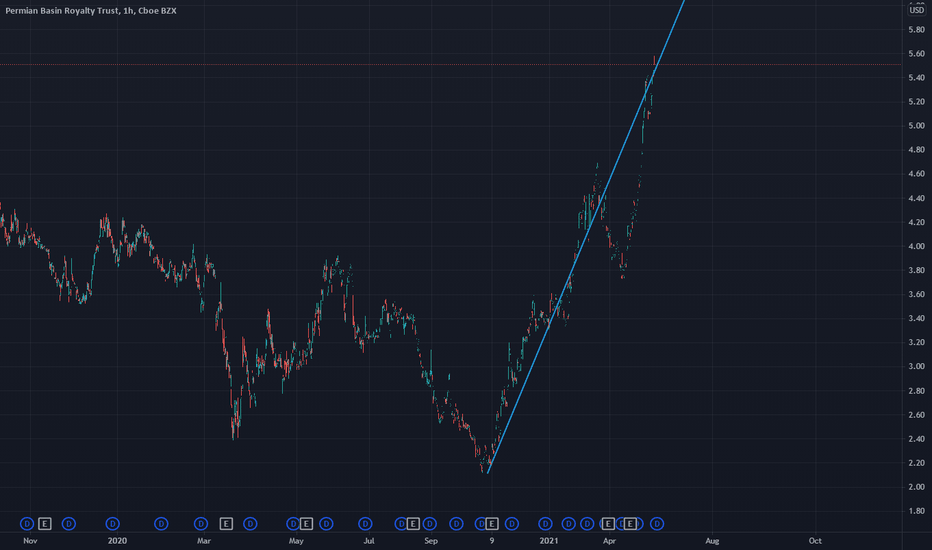Click the 5.00 price axis label
The width and height of the screenshot is (932, 550).
coord(916,125)
